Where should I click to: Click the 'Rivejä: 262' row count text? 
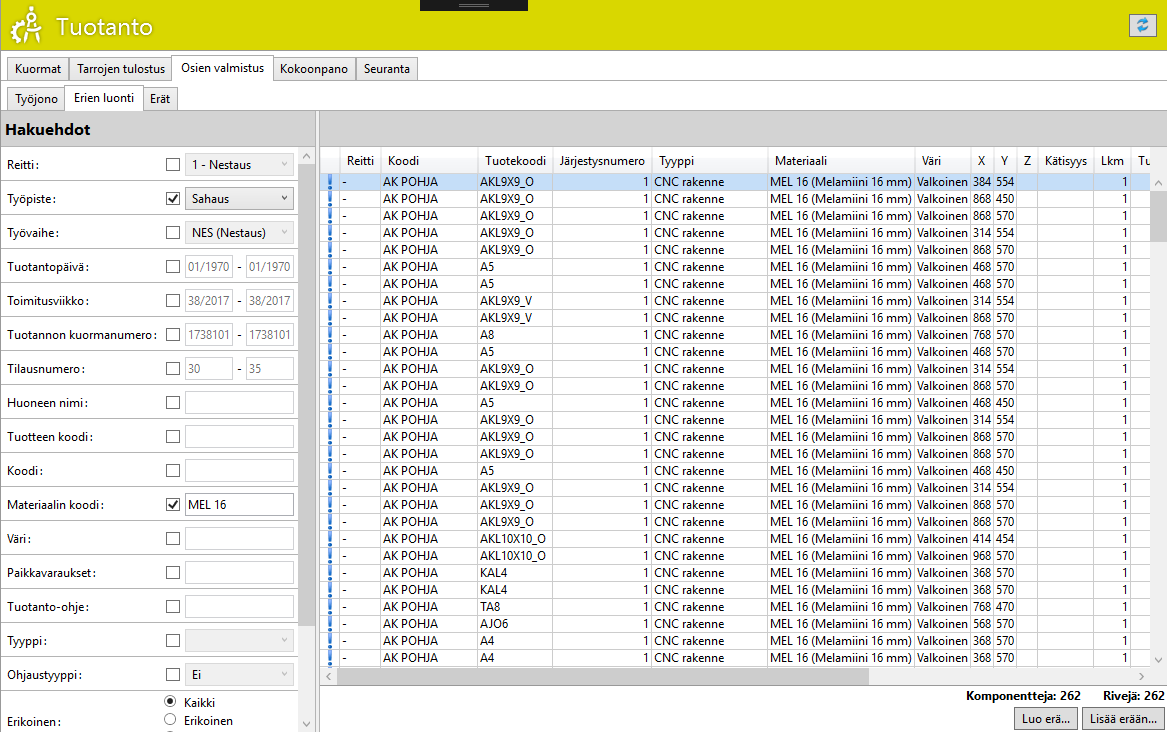click(1134, 696)
